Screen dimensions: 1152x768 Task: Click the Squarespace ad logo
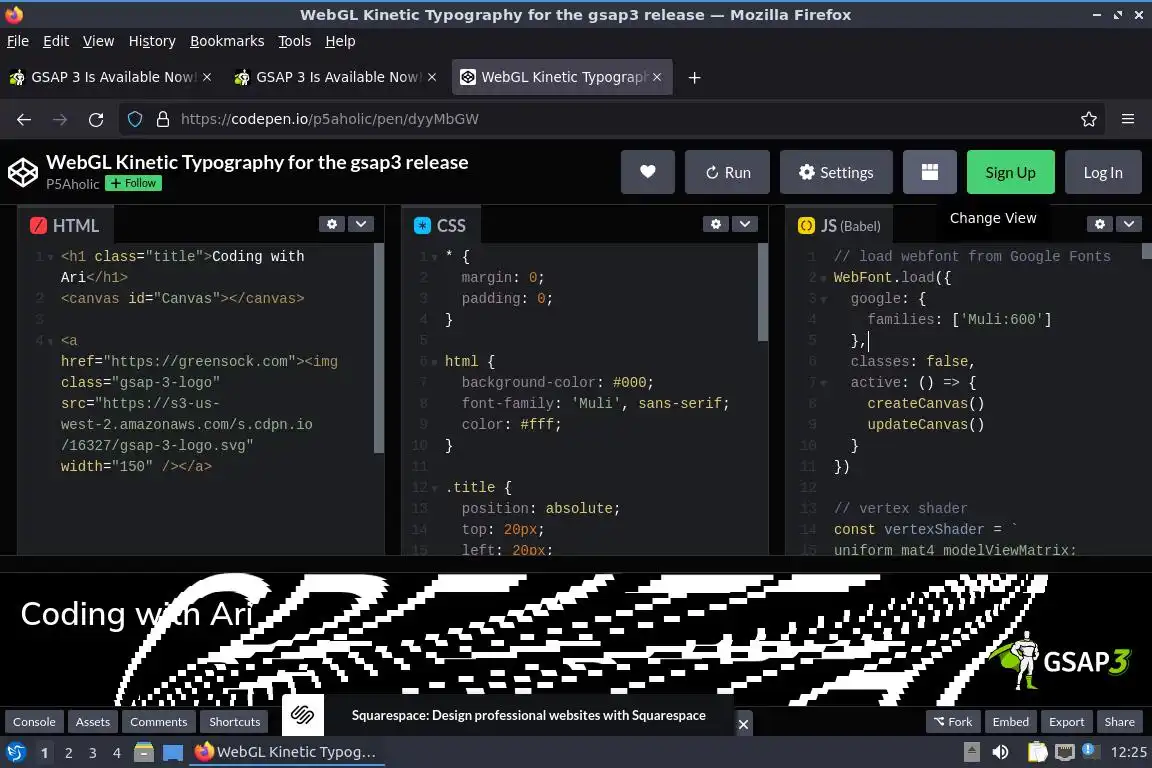click(303, 714)
